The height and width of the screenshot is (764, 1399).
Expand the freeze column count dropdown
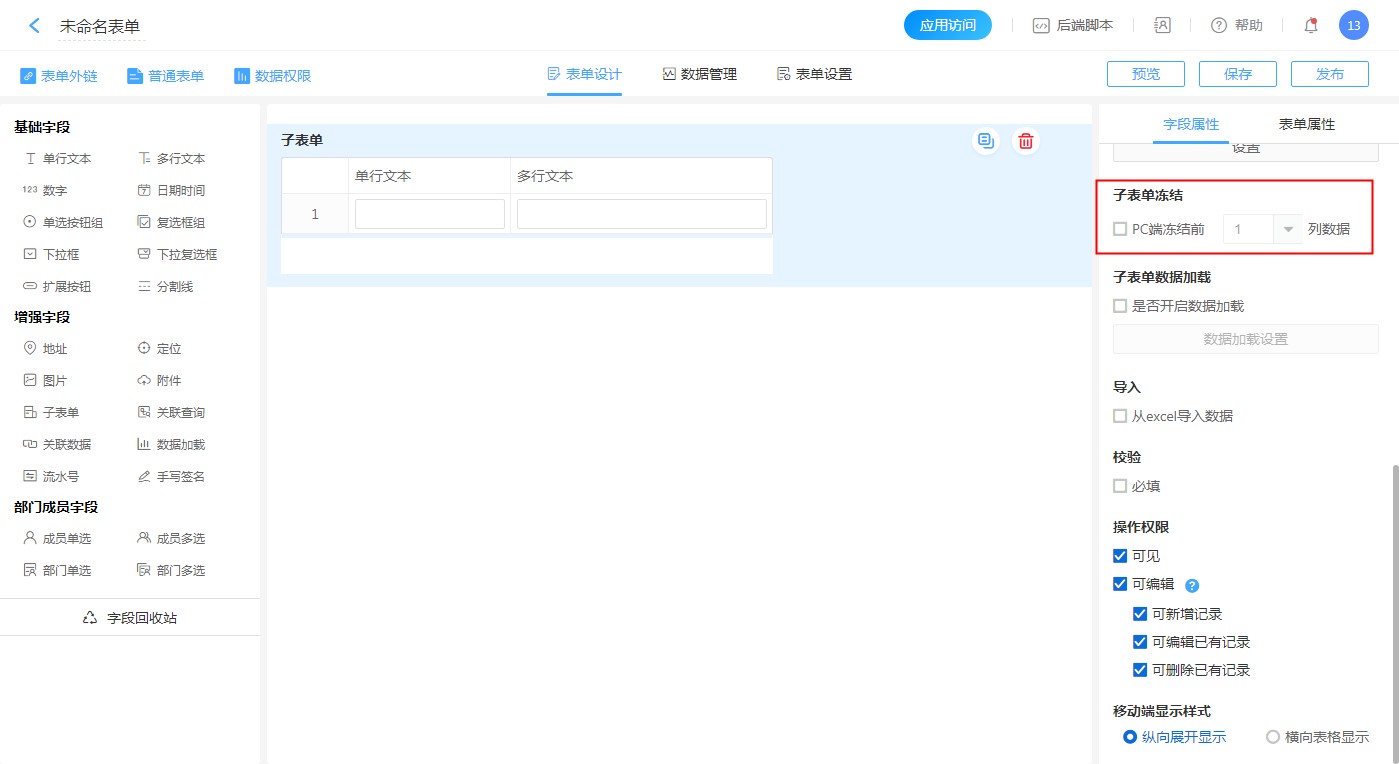(1288, 229)
